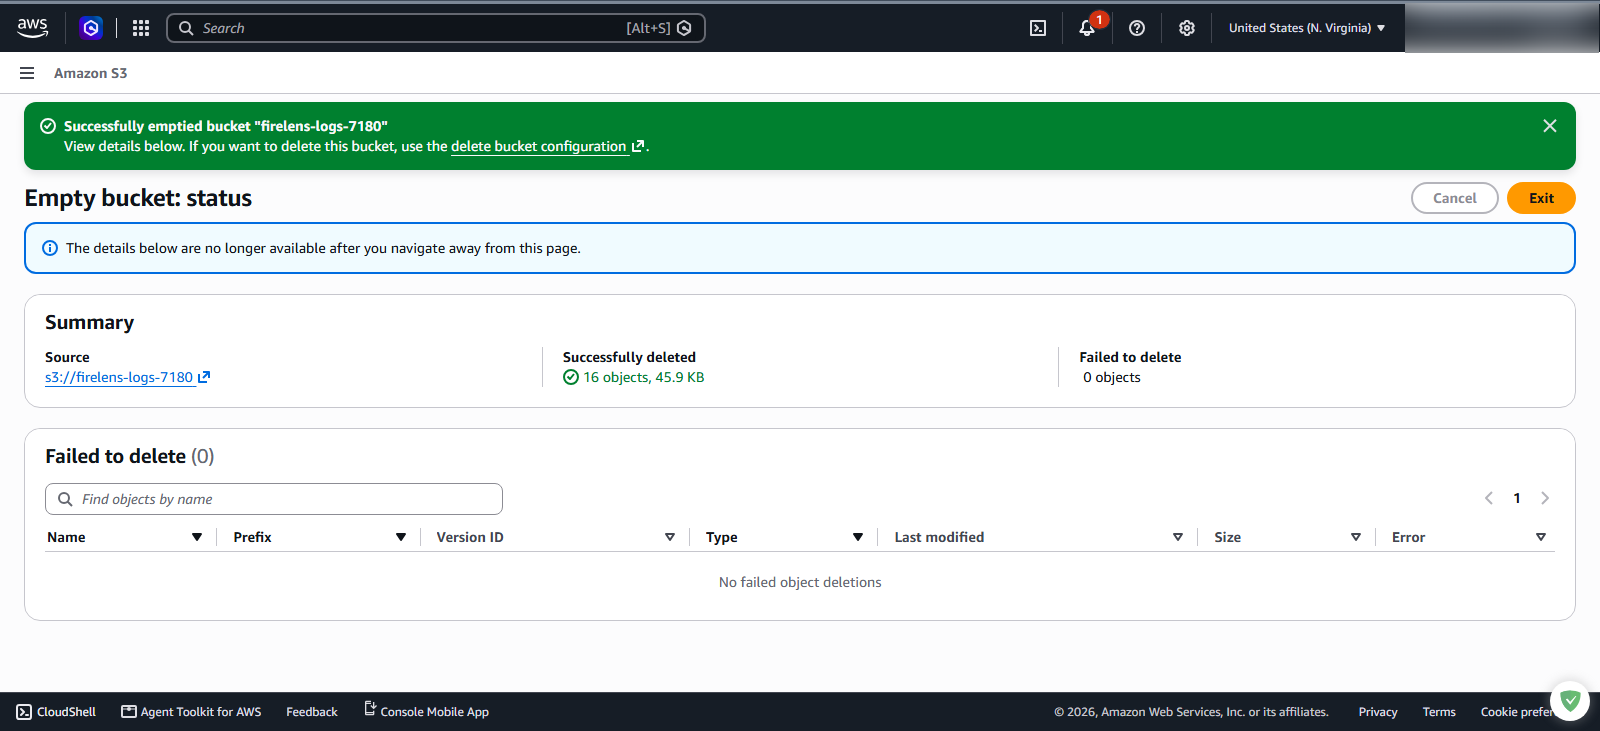The height and width of the screenshot is (731, 1600).
Task: Toggle the Amazon S3 side navigation hamburger
Action: coord(27,73)
